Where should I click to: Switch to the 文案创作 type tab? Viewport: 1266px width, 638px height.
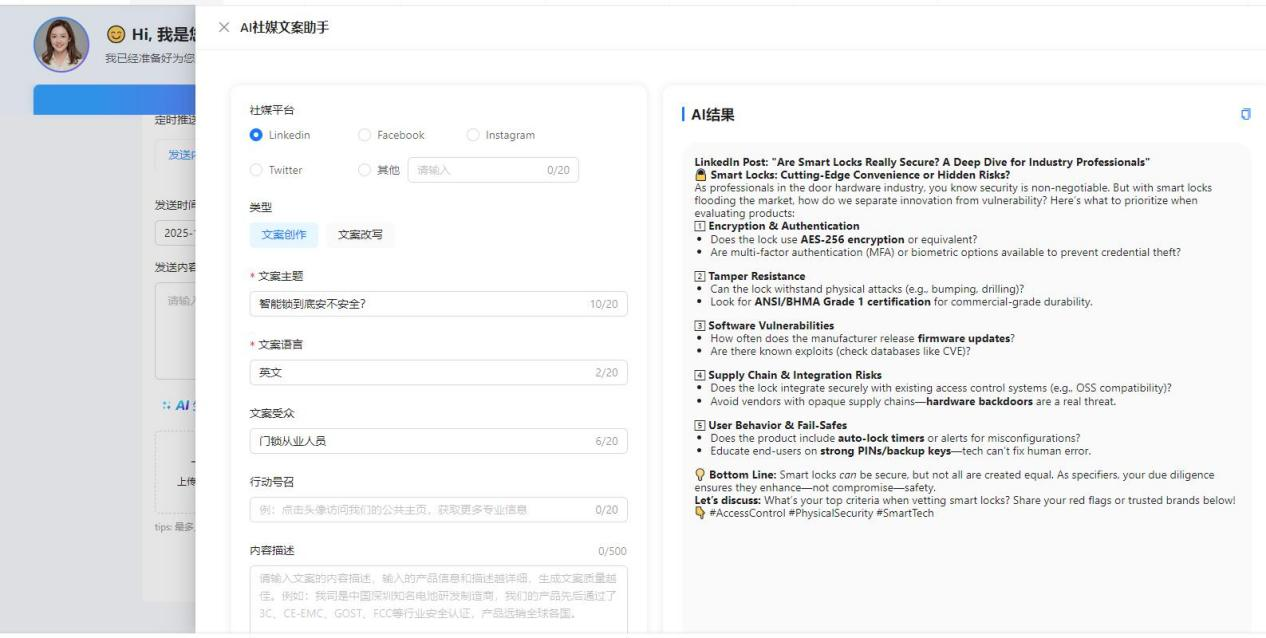pos(283,235)
